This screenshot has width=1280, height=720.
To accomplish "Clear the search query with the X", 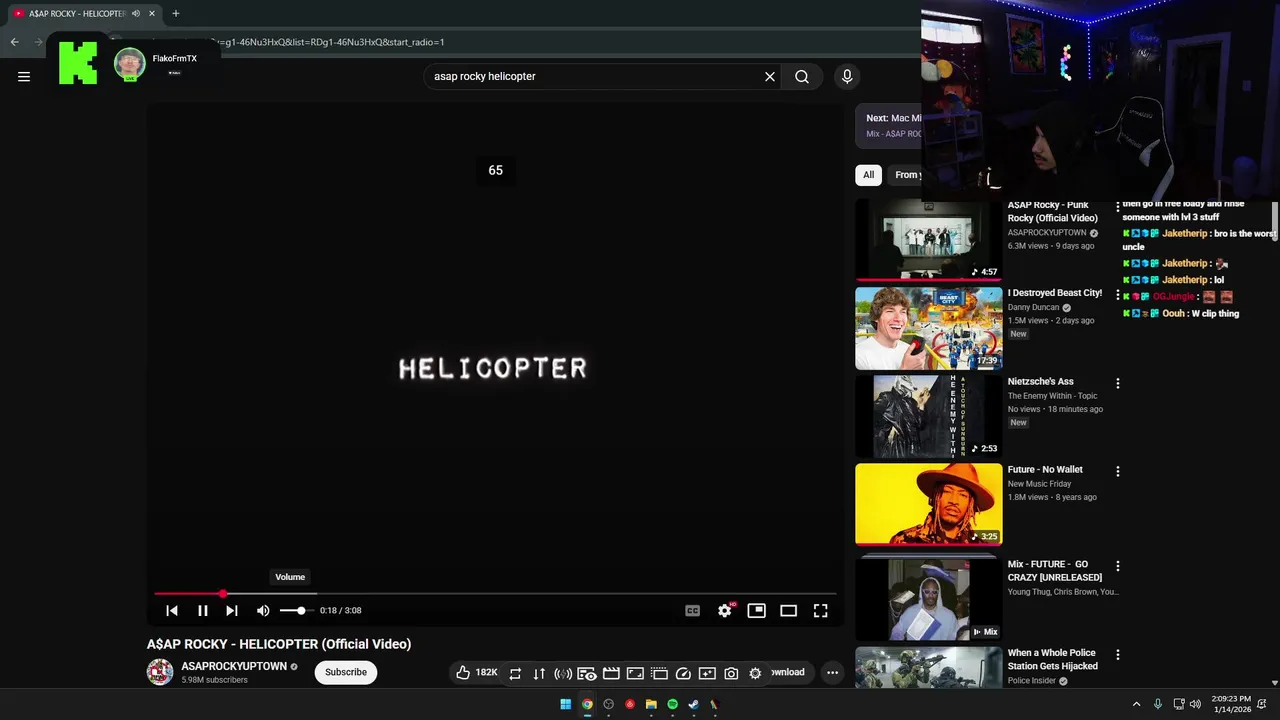I will 770,76.
